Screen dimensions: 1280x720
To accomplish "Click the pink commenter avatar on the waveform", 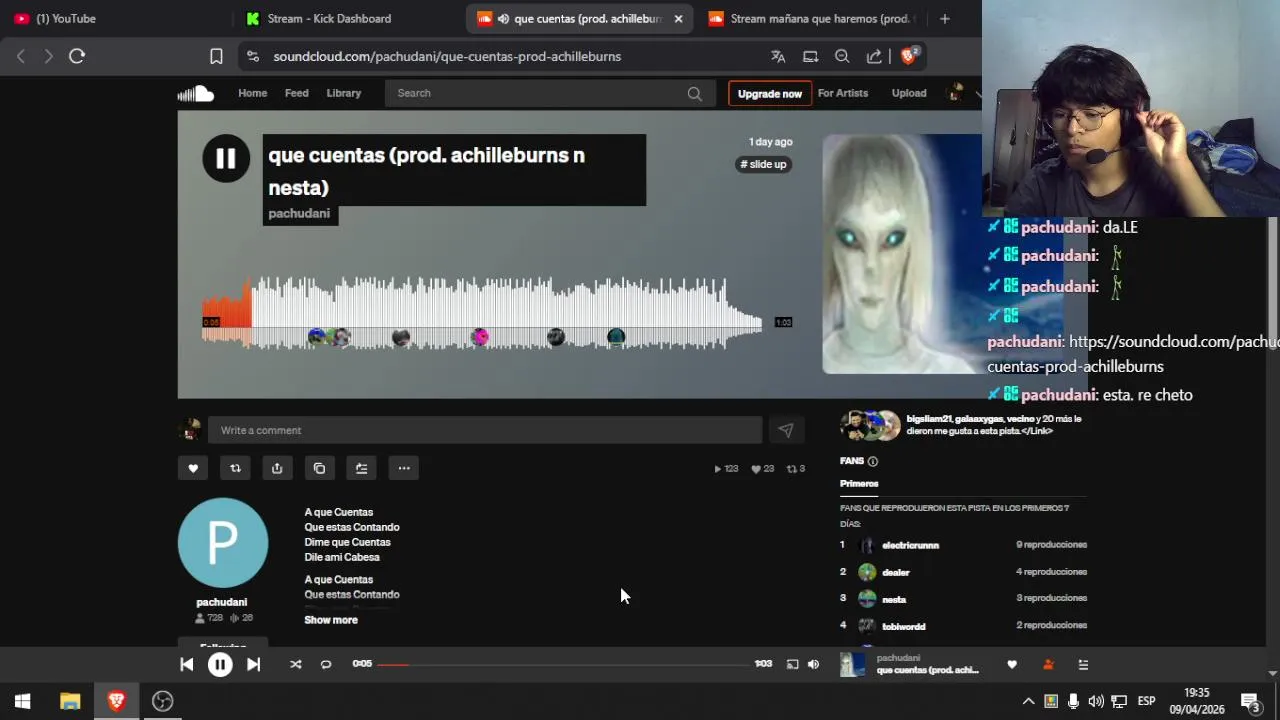I will pos(480,337).
